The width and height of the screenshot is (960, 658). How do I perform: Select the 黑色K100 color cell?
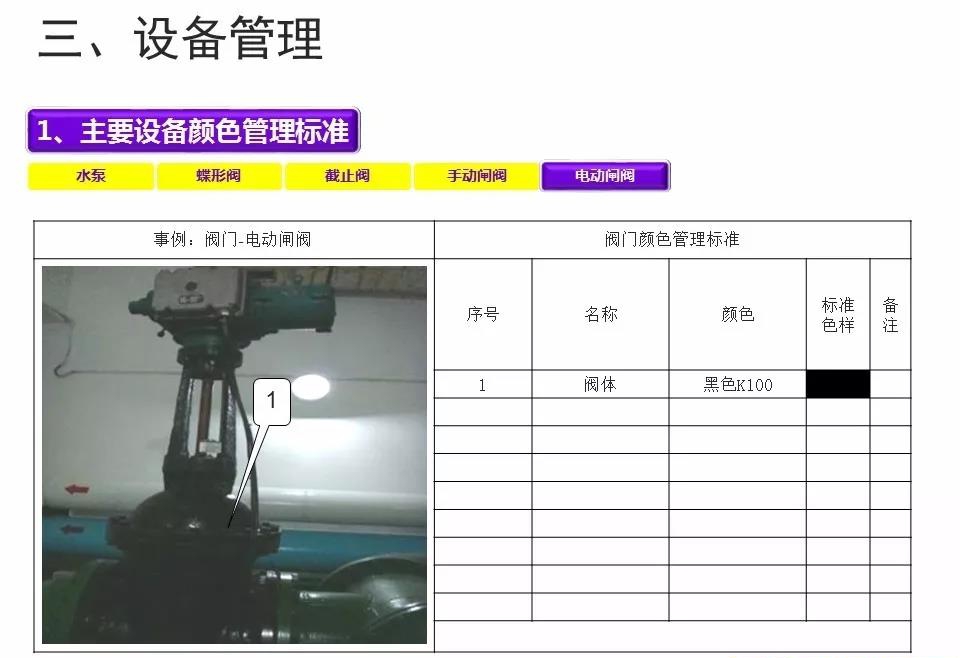(738, 384)
